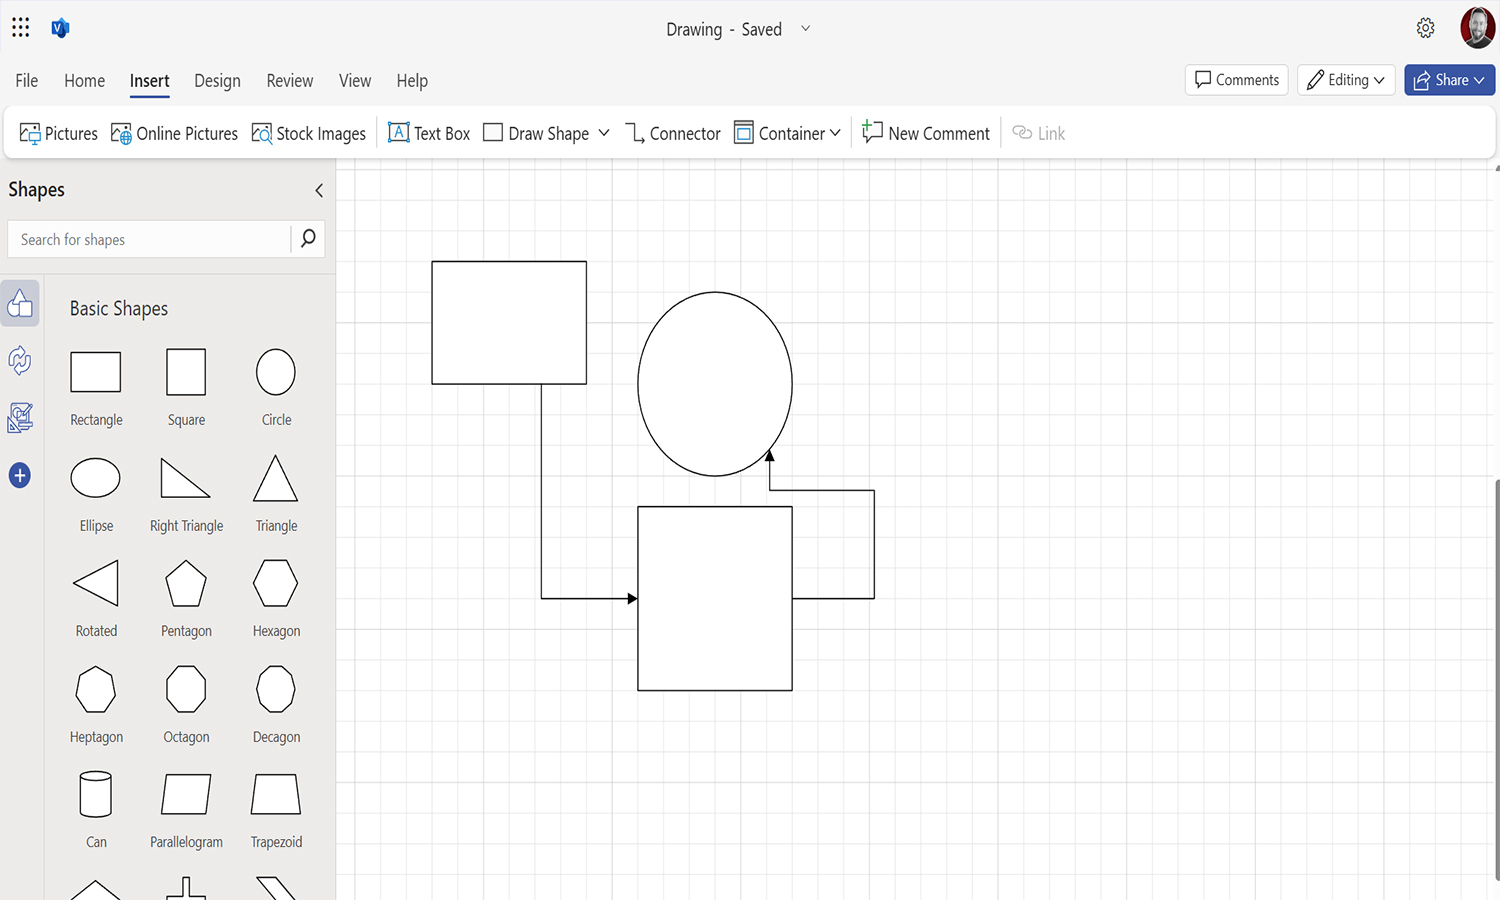Open the Comments panel

(x=1236, y=80)
